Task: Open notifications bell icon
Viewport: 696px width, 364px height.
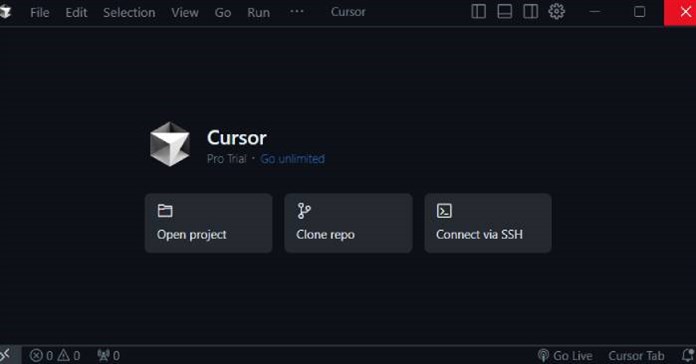Action: click(x=688, y=355)
